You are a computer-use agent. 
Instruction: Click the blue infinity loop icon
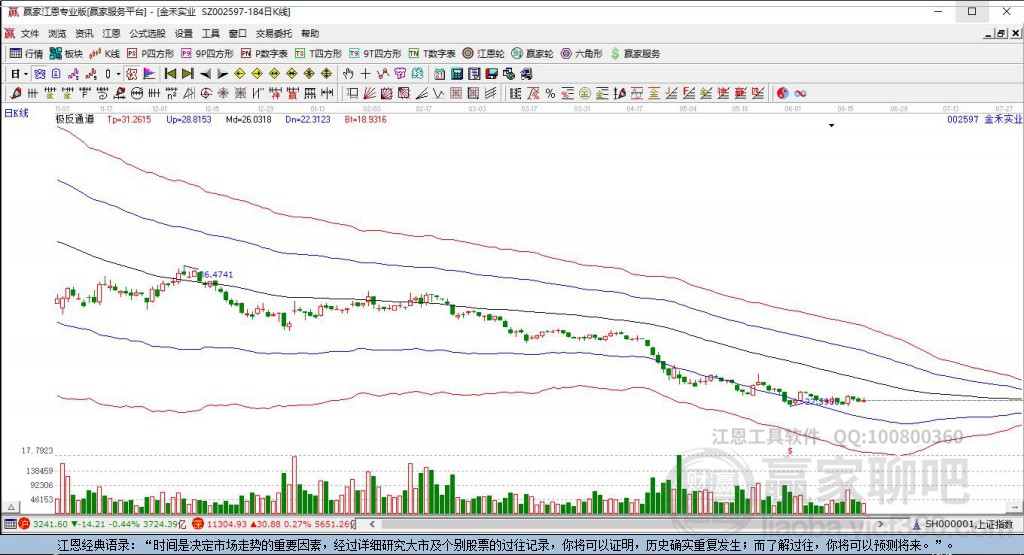(800, 93)
